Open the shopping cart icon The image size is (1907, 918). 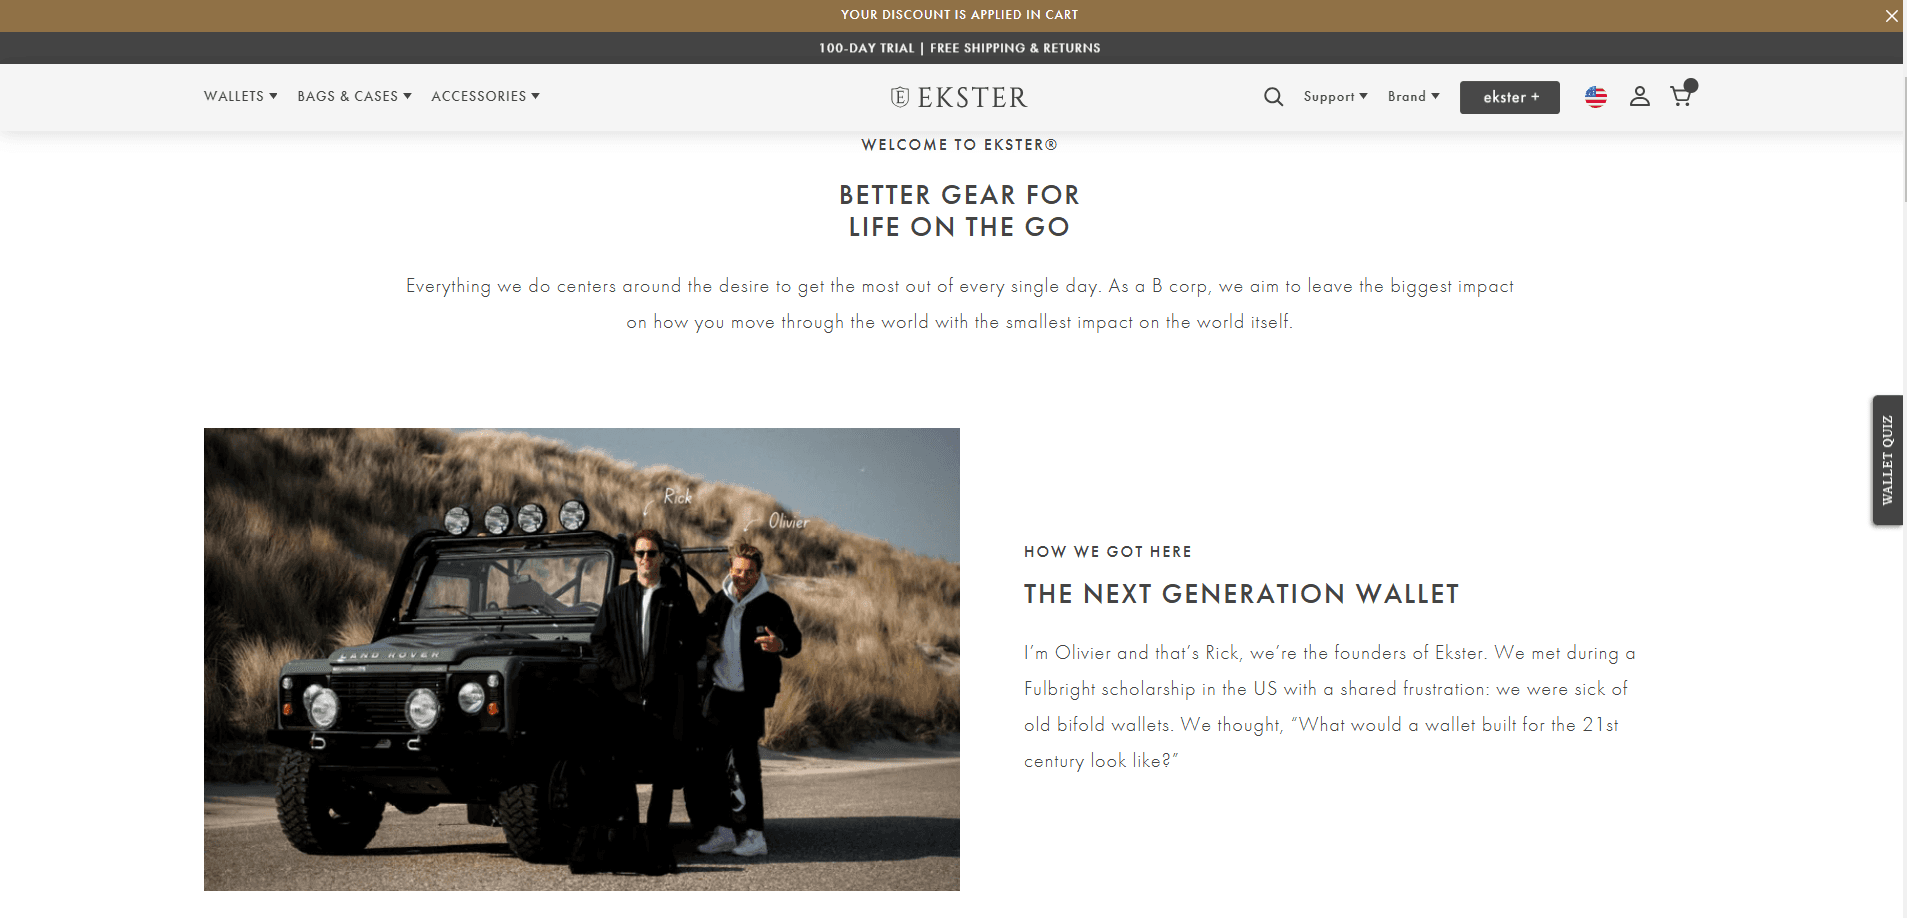(x=1680, y=97)
